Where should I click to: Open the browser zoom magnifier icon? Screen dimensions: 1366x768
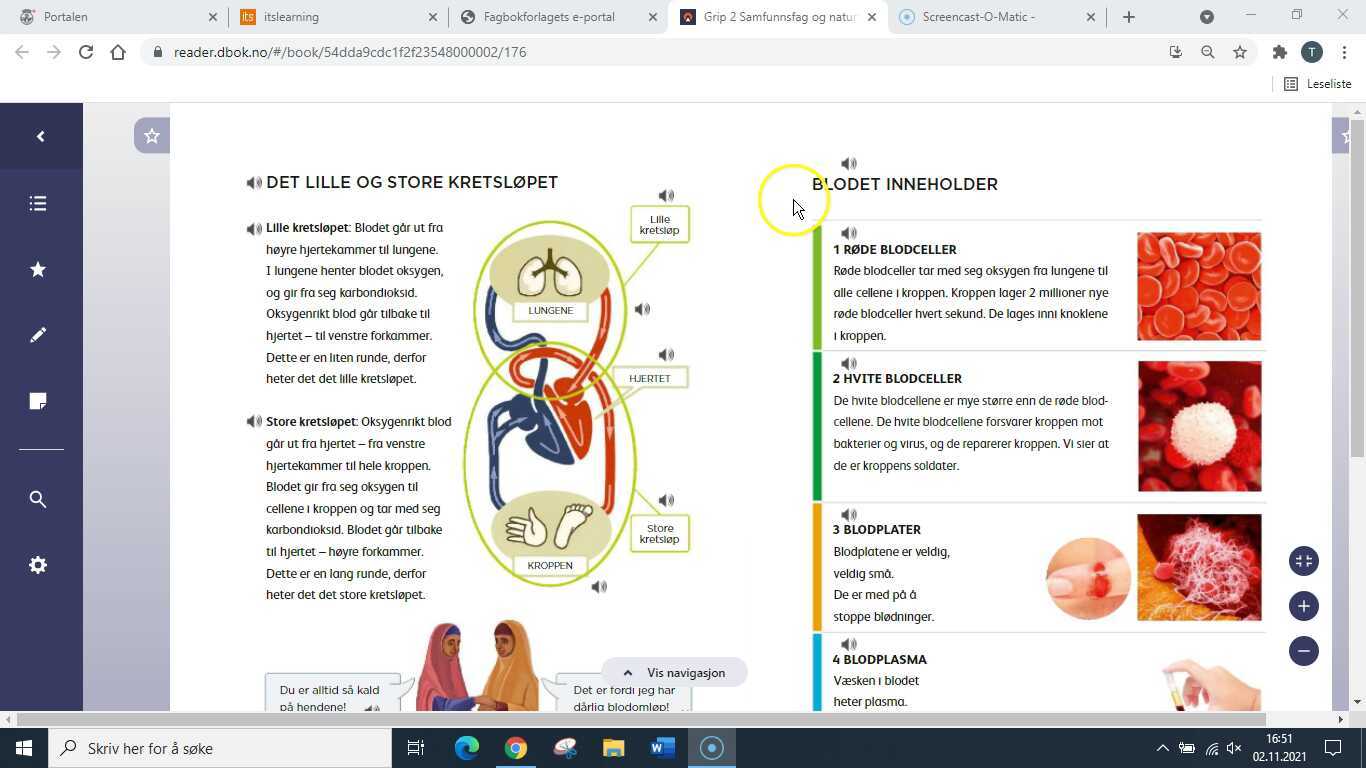tap(1208, 52)
